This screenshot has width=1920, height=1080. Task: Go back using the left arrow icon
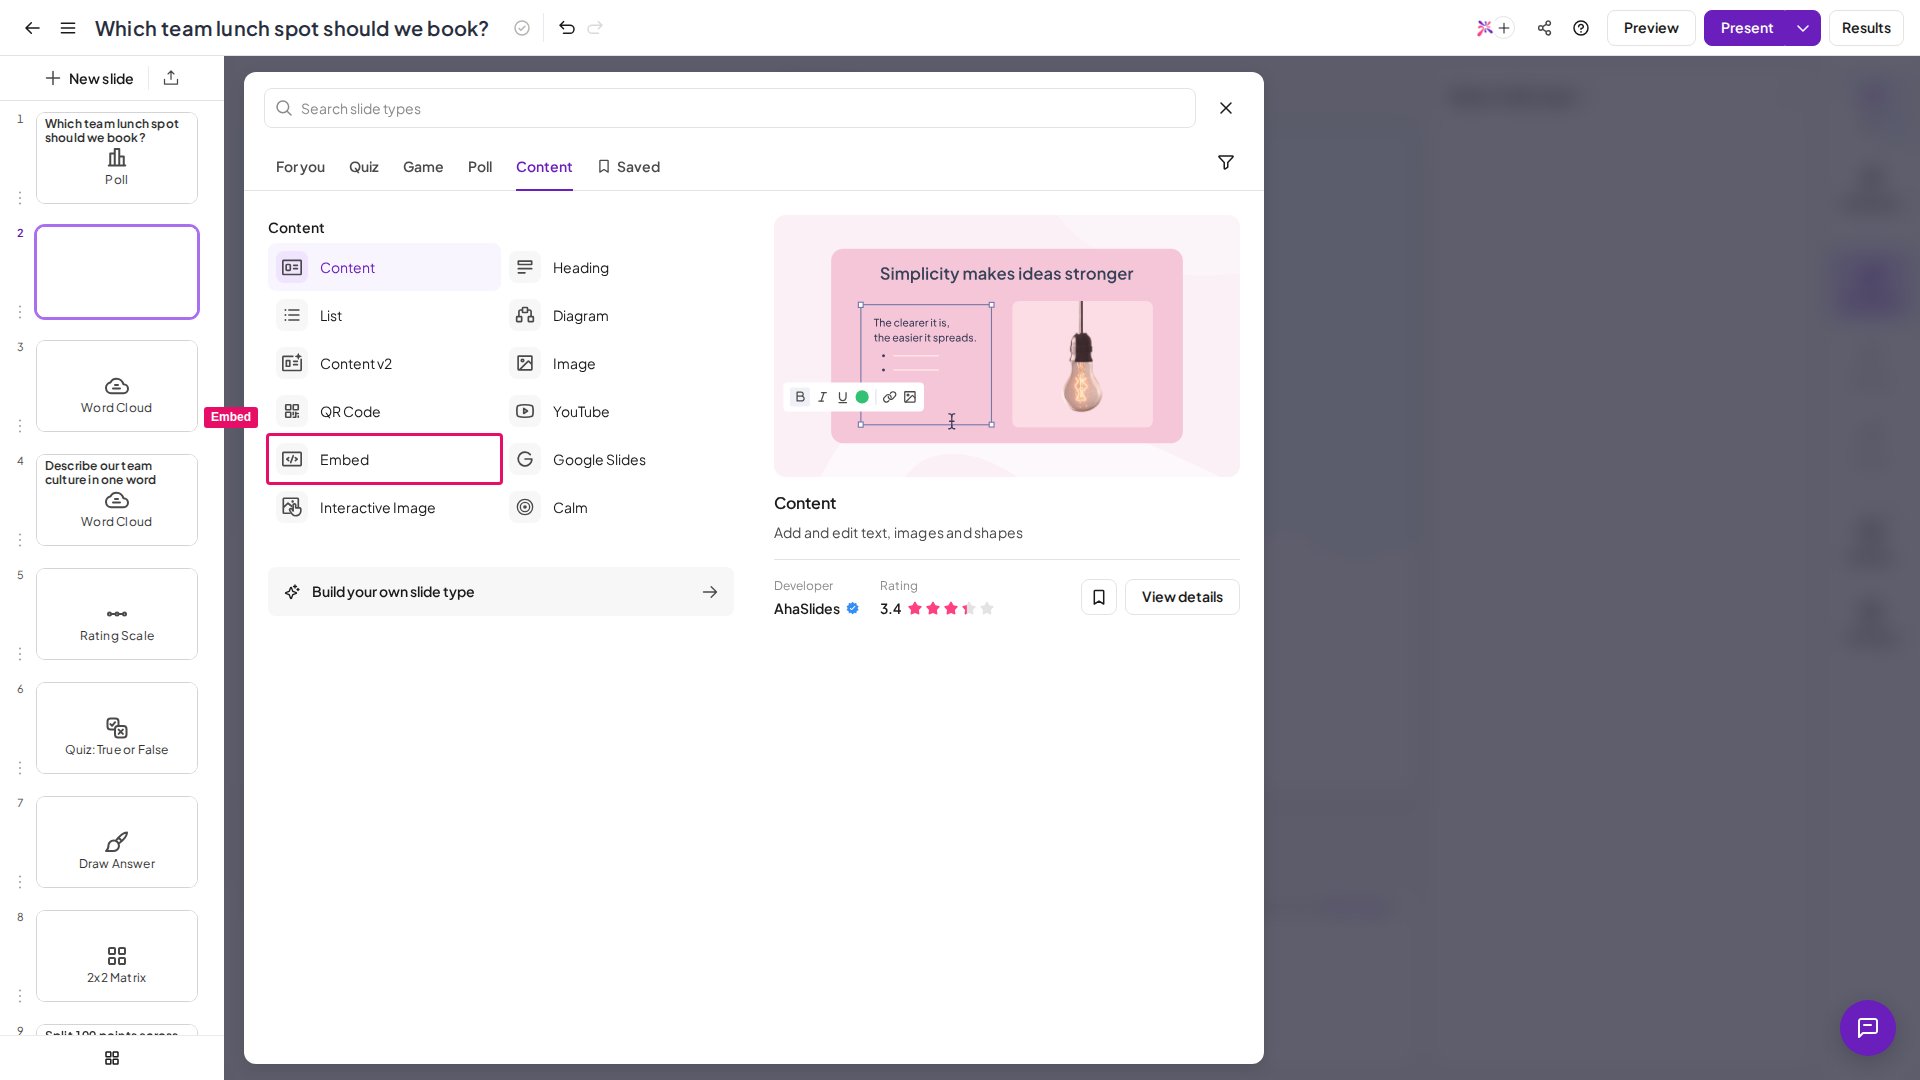tap(32, 28)
